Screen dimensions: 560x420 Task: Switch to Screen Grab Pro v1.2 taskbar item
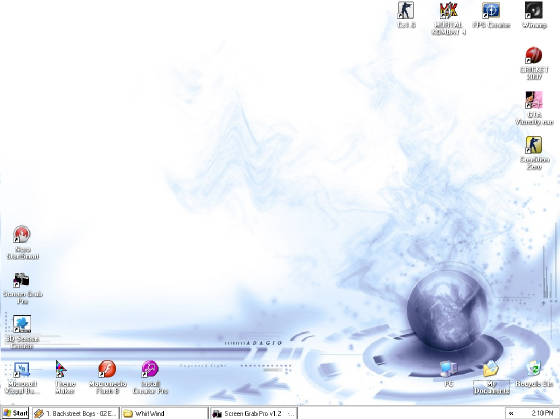coord(253,414)
